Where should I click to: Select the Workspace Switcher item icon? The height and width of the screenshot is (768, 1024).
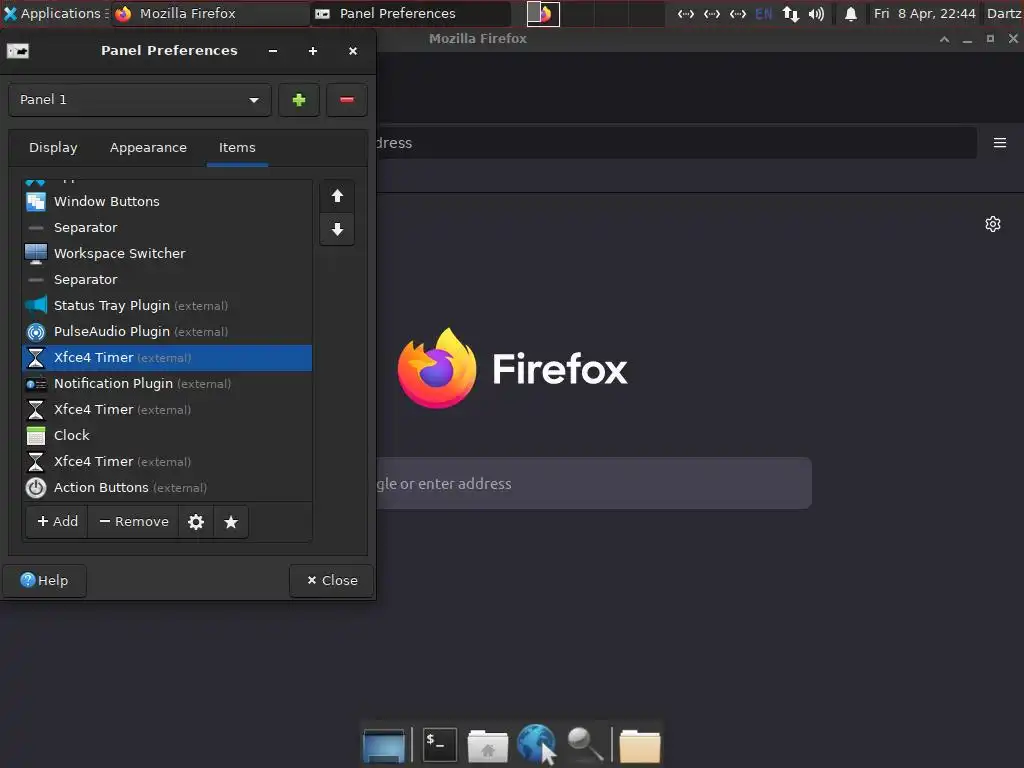(36, 253)
